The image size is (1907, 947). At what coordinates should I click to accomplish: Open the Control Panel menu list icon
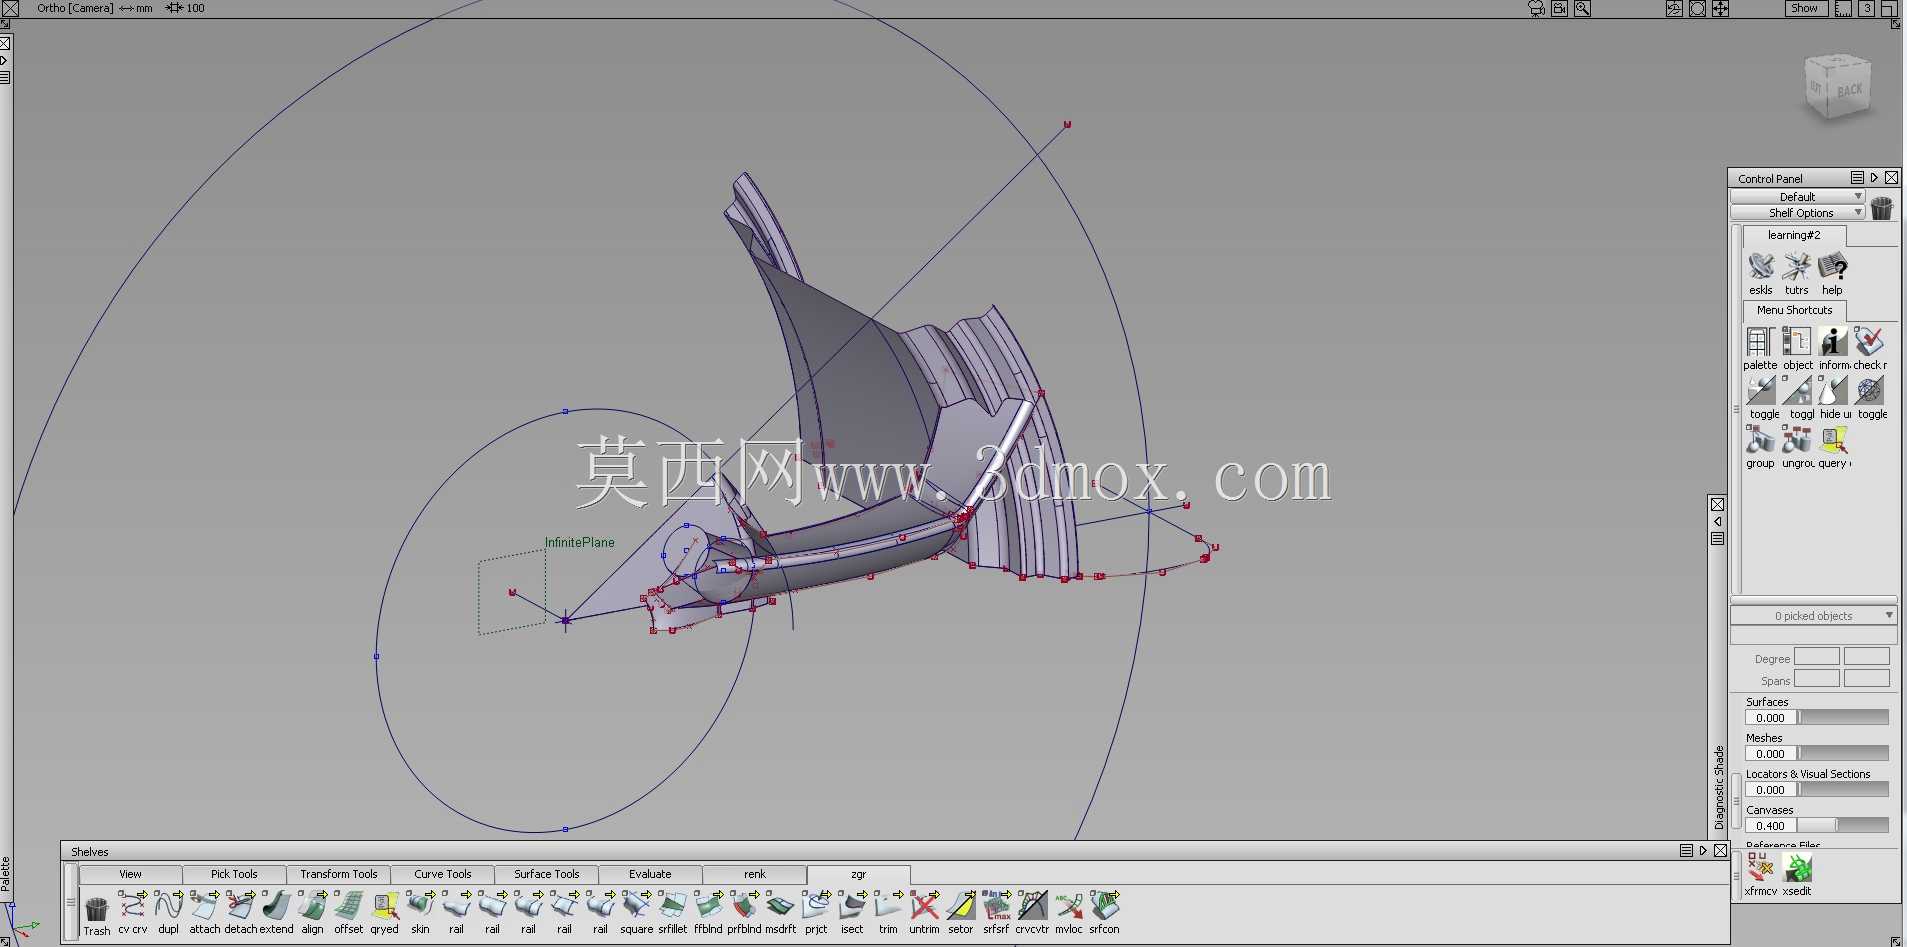pyautogui.click(x=1857, y=178)
